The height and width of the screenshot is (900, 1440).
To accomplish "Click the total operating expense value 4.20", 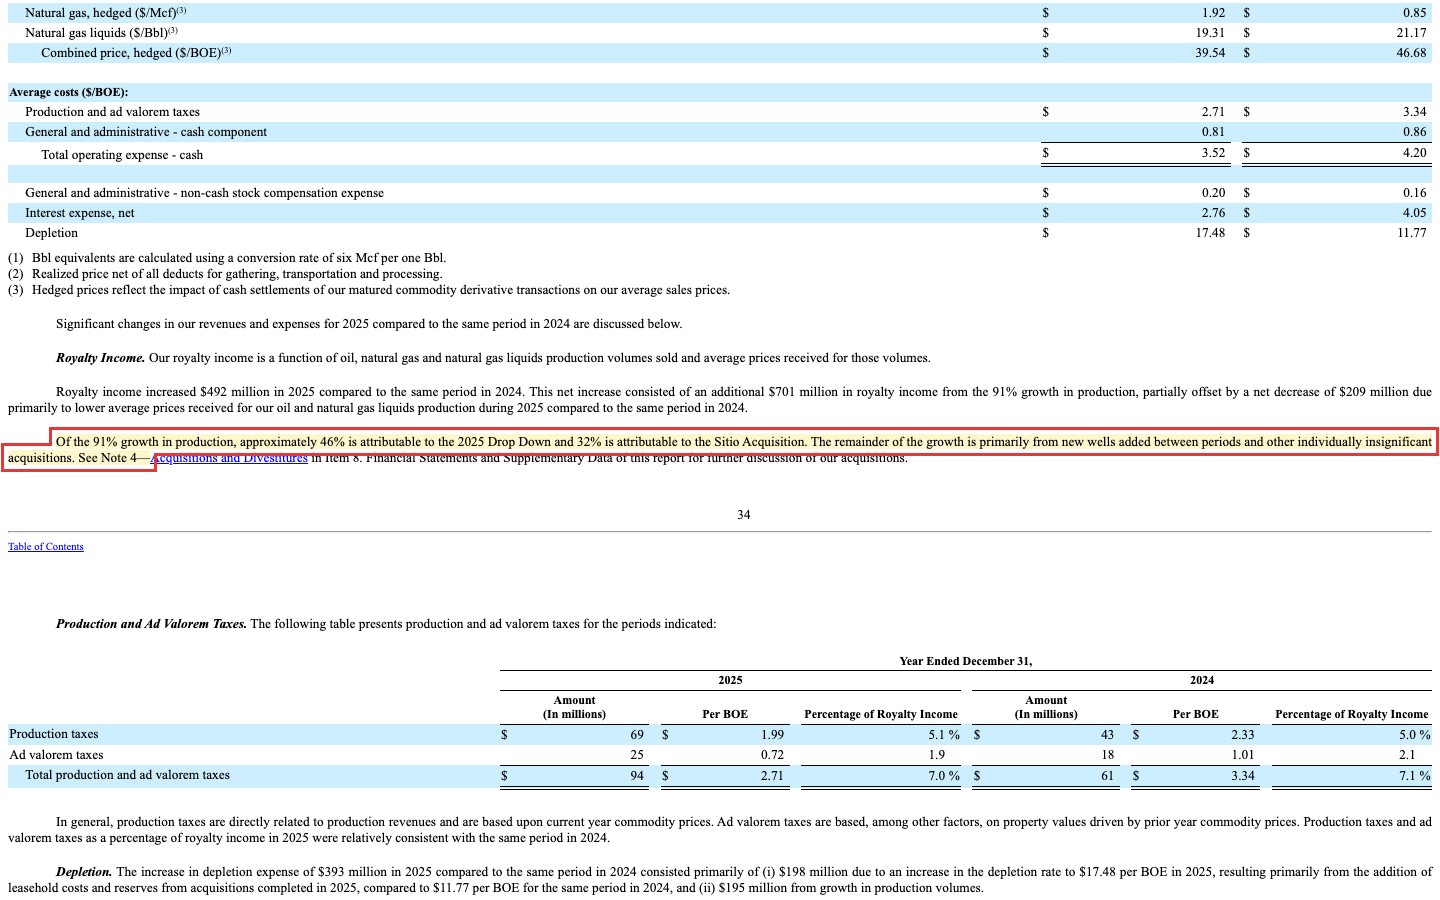I will [1414, 153].
